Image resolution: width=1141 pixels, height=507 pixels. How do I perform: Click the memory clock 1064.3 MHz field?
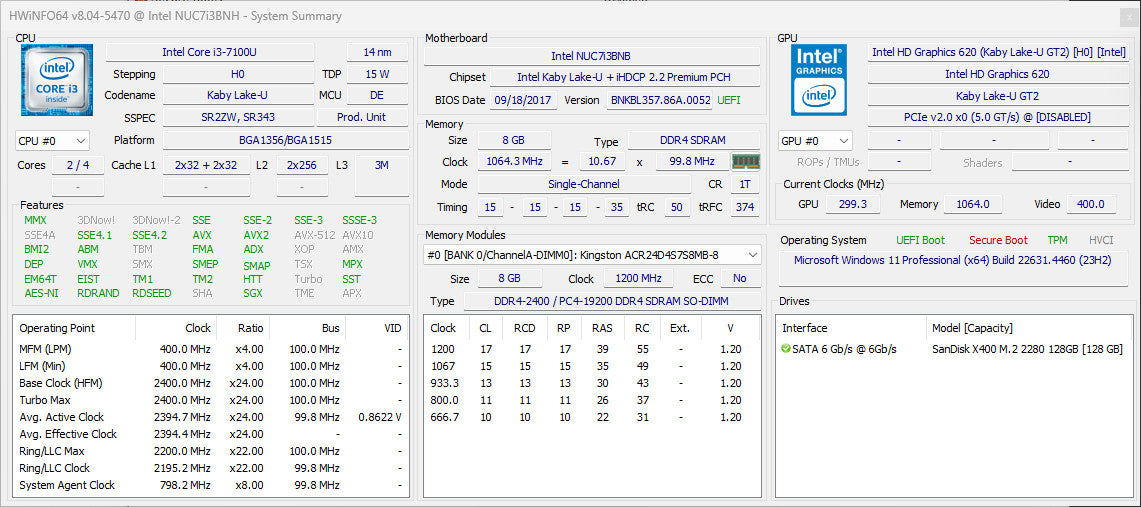[514, 161]
